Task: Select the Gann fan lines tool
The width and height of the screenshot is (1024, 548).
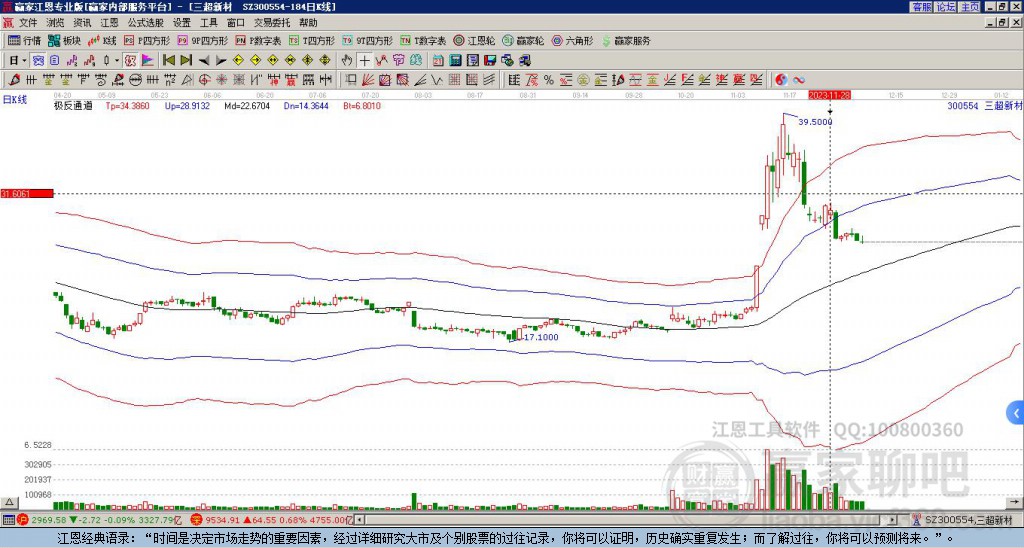Action: [x=368, y=80]
